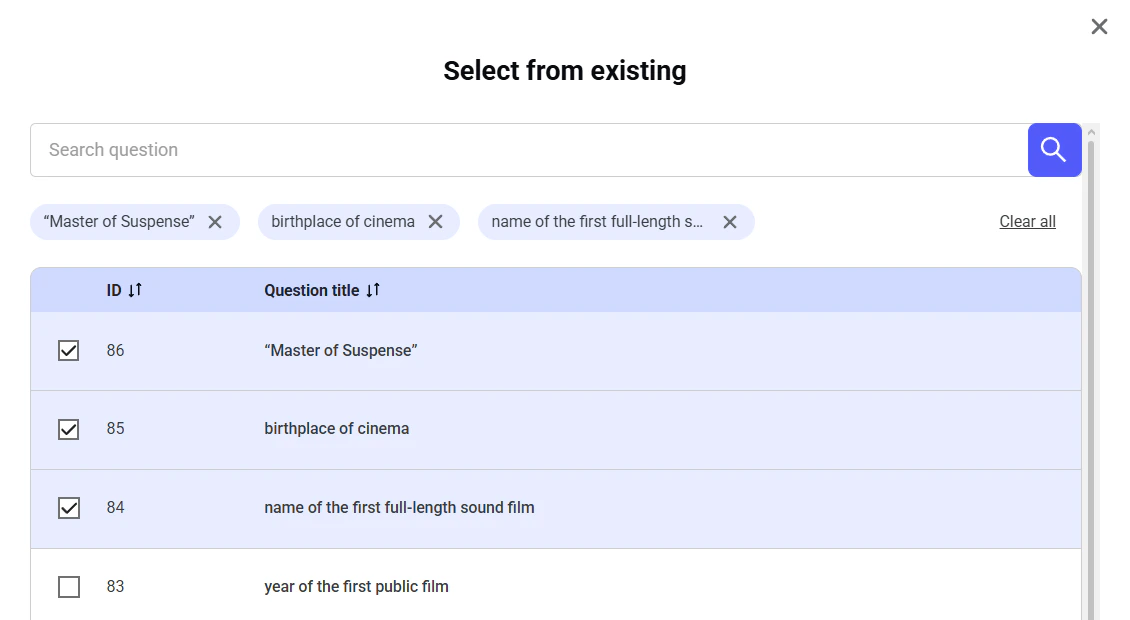Click the Question title header label
1130x620 pixels.
pyautogui.click(x=311, y=291)
